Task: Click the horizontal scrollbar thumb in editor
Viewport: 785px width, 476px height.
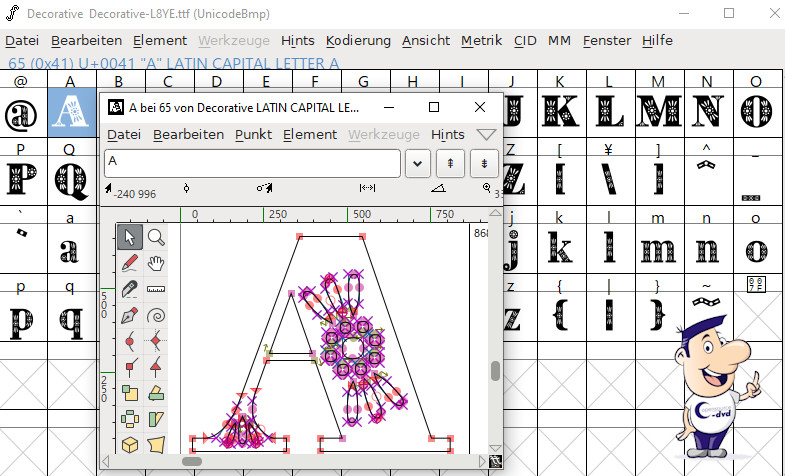Action: pos(191,461)
